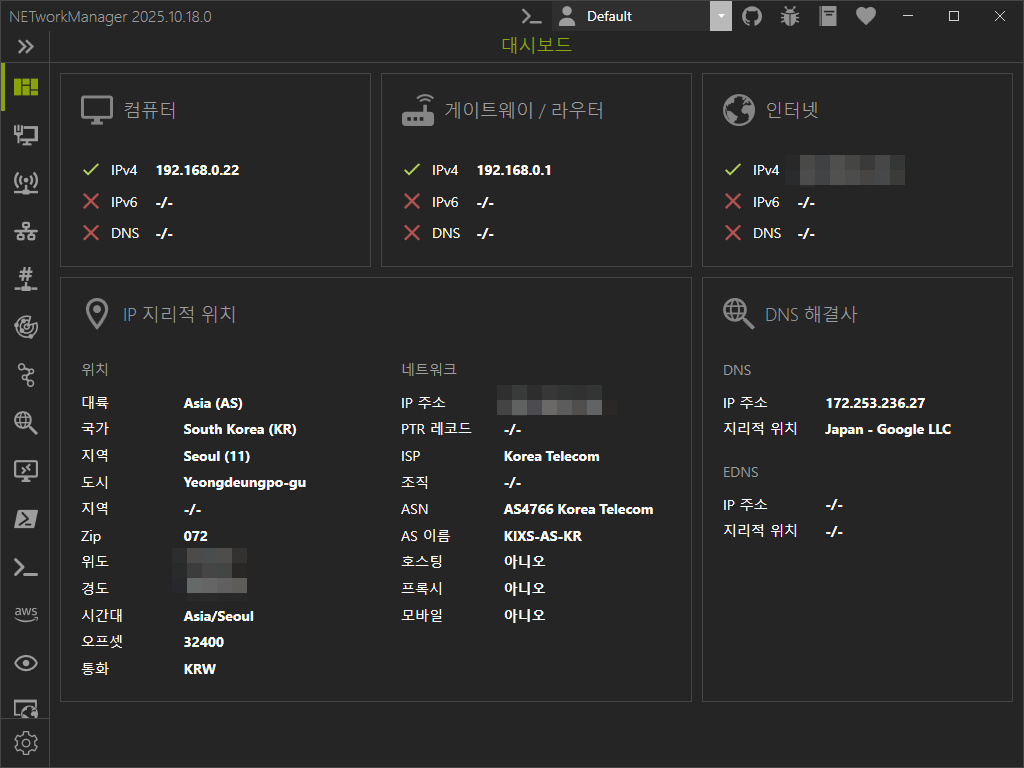Click the Seoul (11) region value
Viewport: 1024px width, 768px height.
tap(217, 456)
